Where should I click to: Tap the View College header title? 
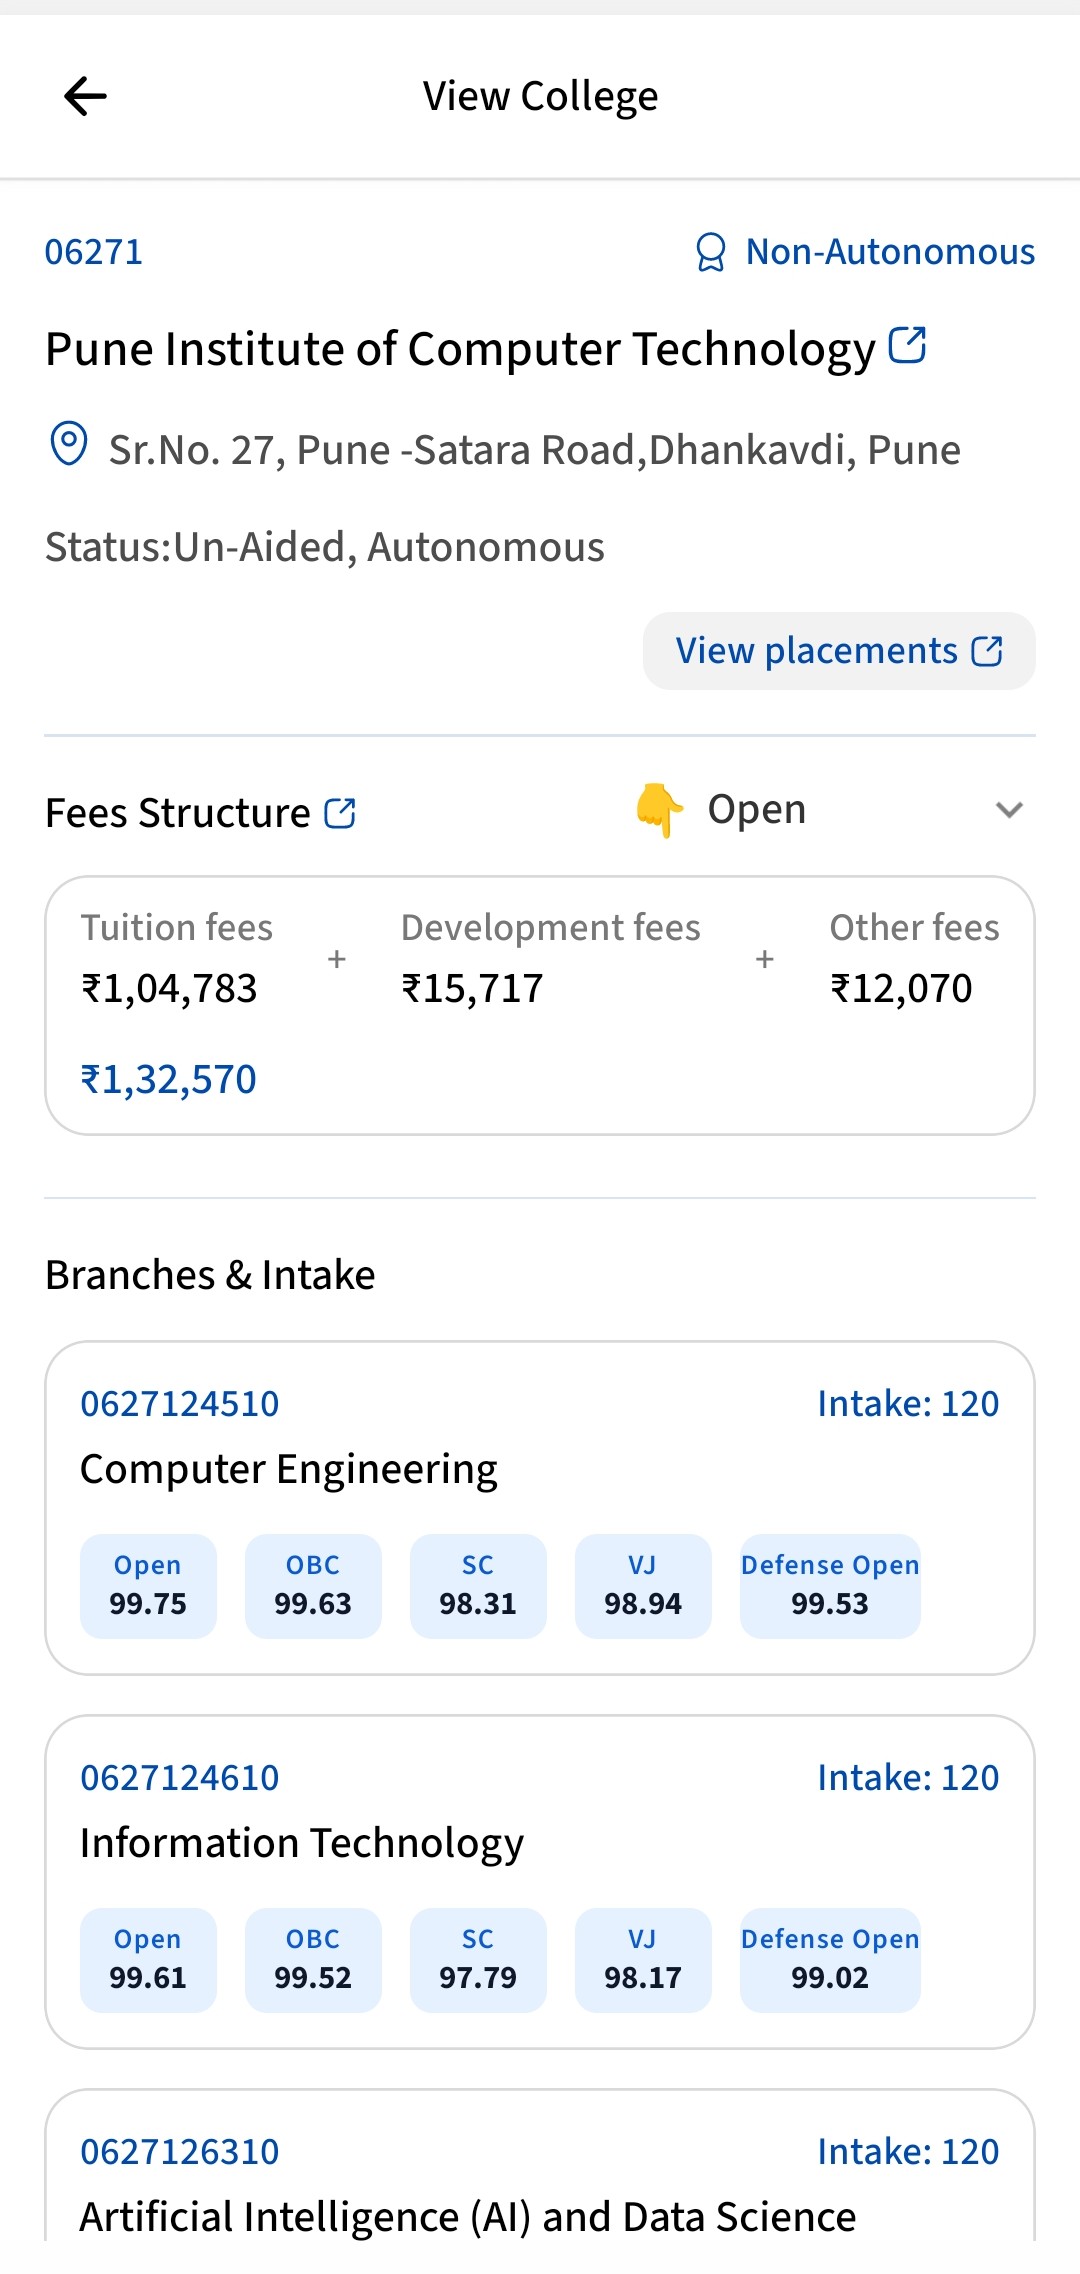[x=540, y=96]
